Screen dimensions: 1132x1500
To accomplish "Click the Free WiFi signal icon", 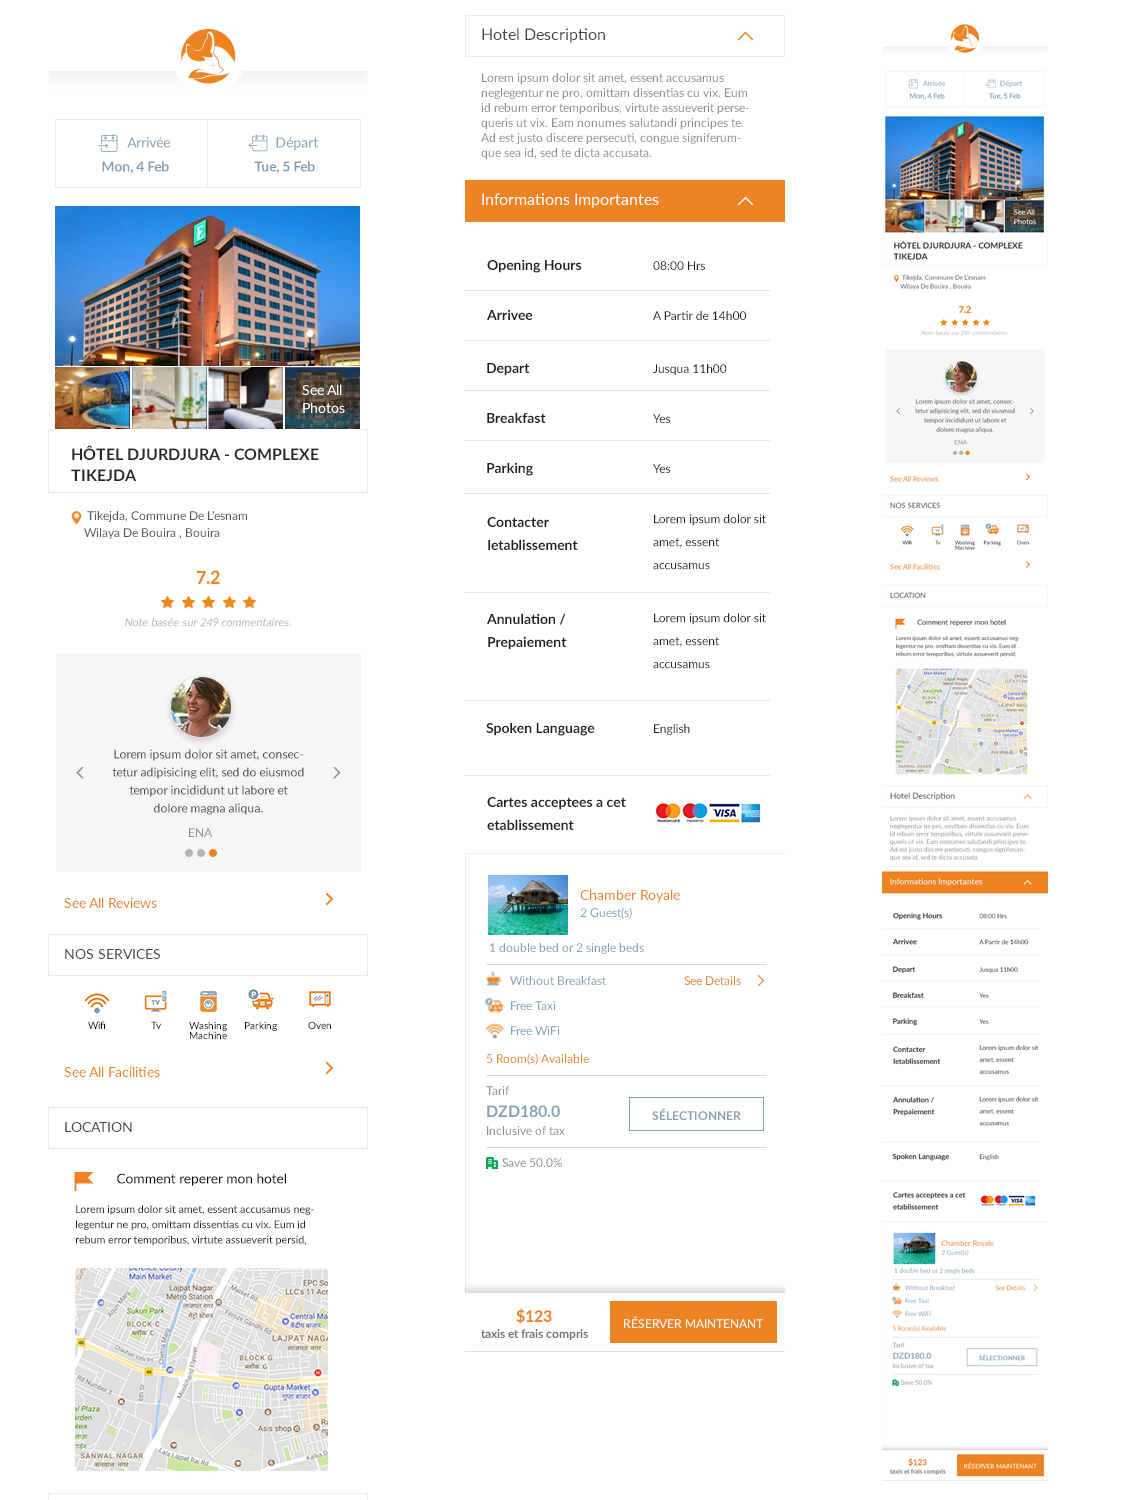I will coord(494,1030).
